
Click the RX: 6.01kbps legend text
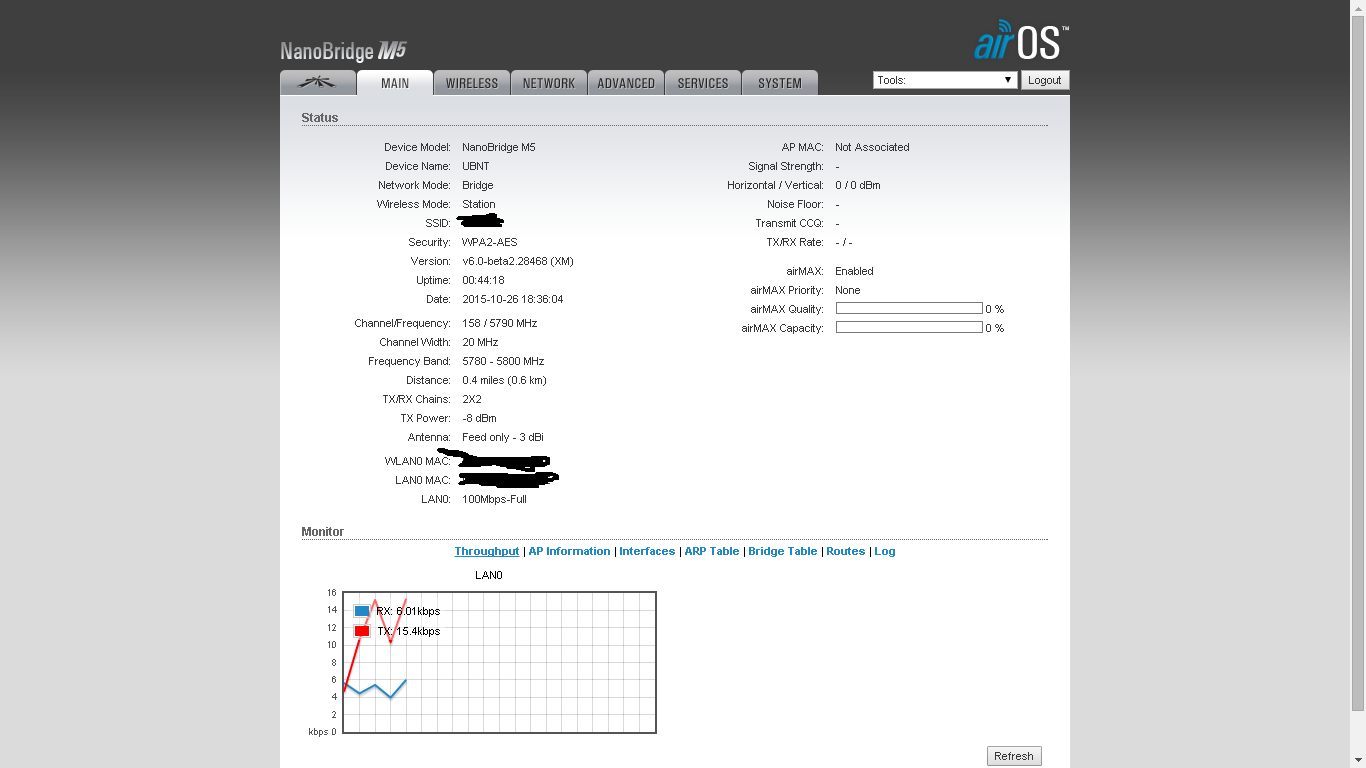(408, 611)
